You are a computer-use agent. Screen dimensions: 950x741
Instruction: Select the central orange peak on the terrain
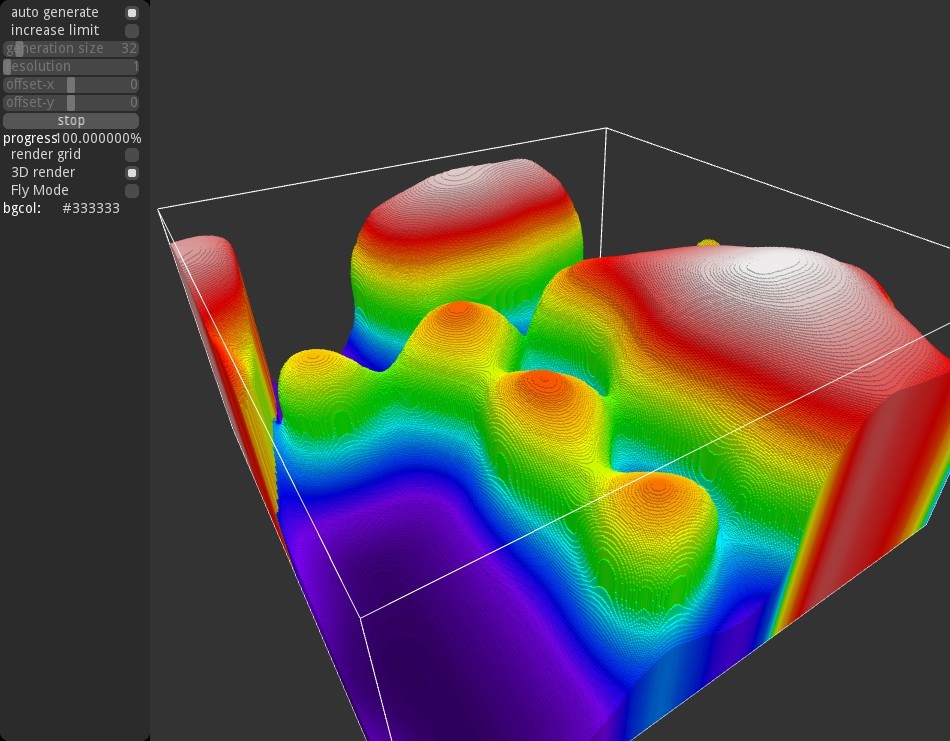543,383
